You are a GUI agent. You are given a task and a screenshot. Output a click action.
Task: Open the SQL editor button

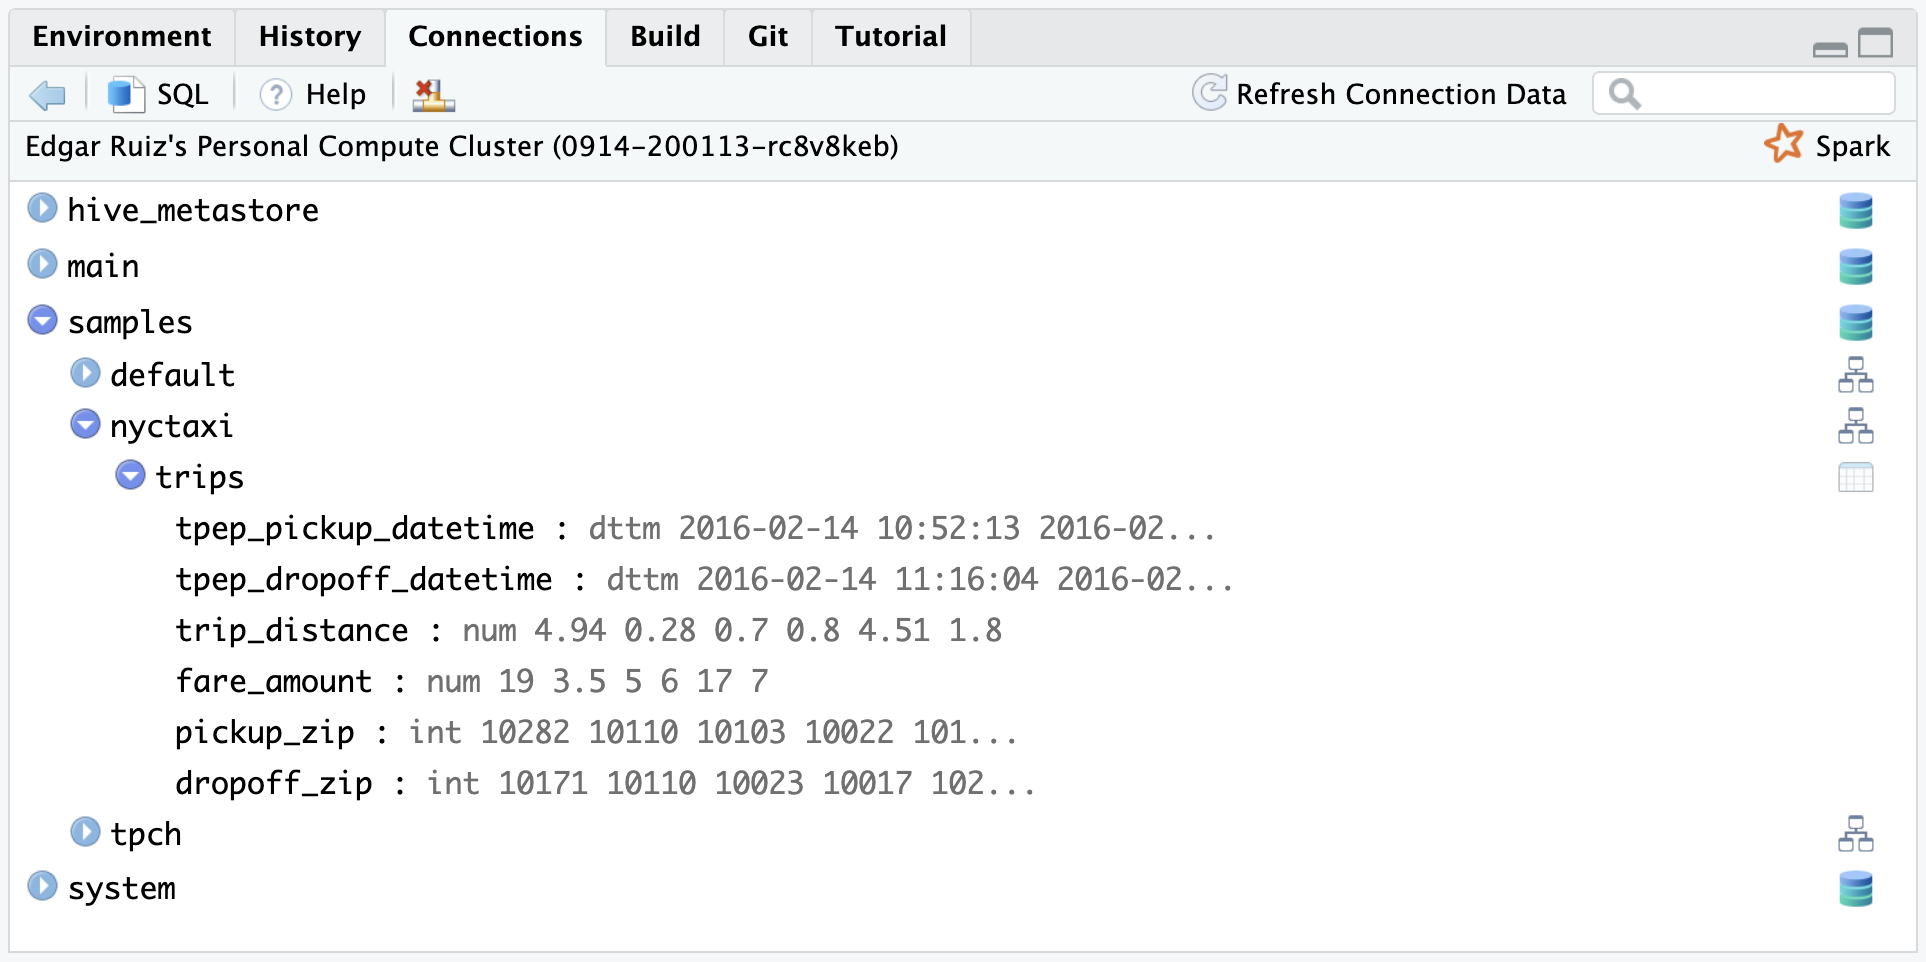pos(158,95)
